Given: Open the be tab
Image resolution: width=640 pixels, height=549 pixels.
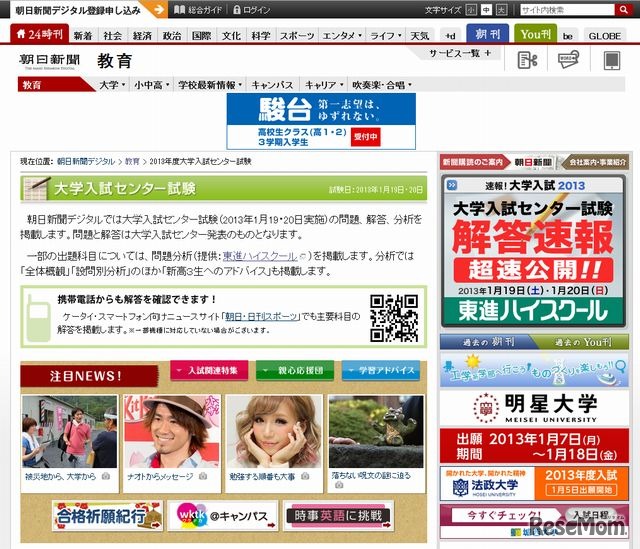Looking at the screenshot, I should point(568,36).
